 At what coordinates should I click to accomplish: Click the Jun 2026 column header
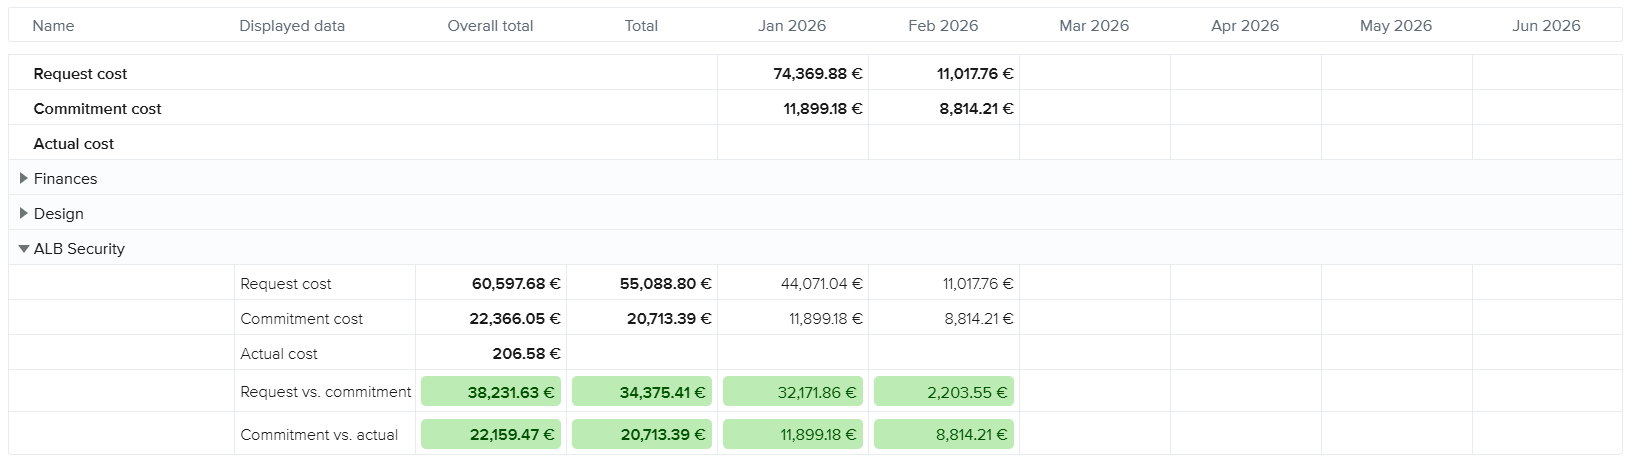1546,26
